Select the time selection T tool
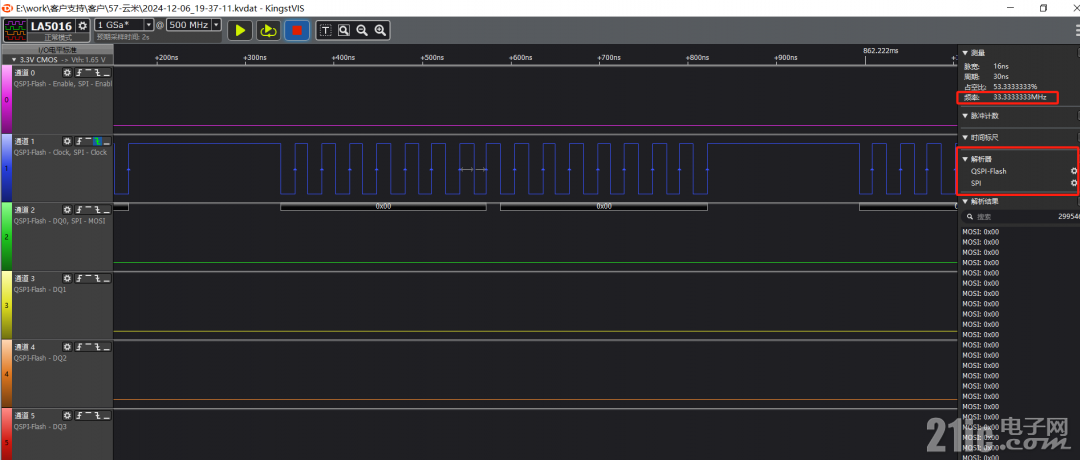Image resolution: width=1080 pixels, height=460 pixels. pyautogui.click(x=325, y=30)
